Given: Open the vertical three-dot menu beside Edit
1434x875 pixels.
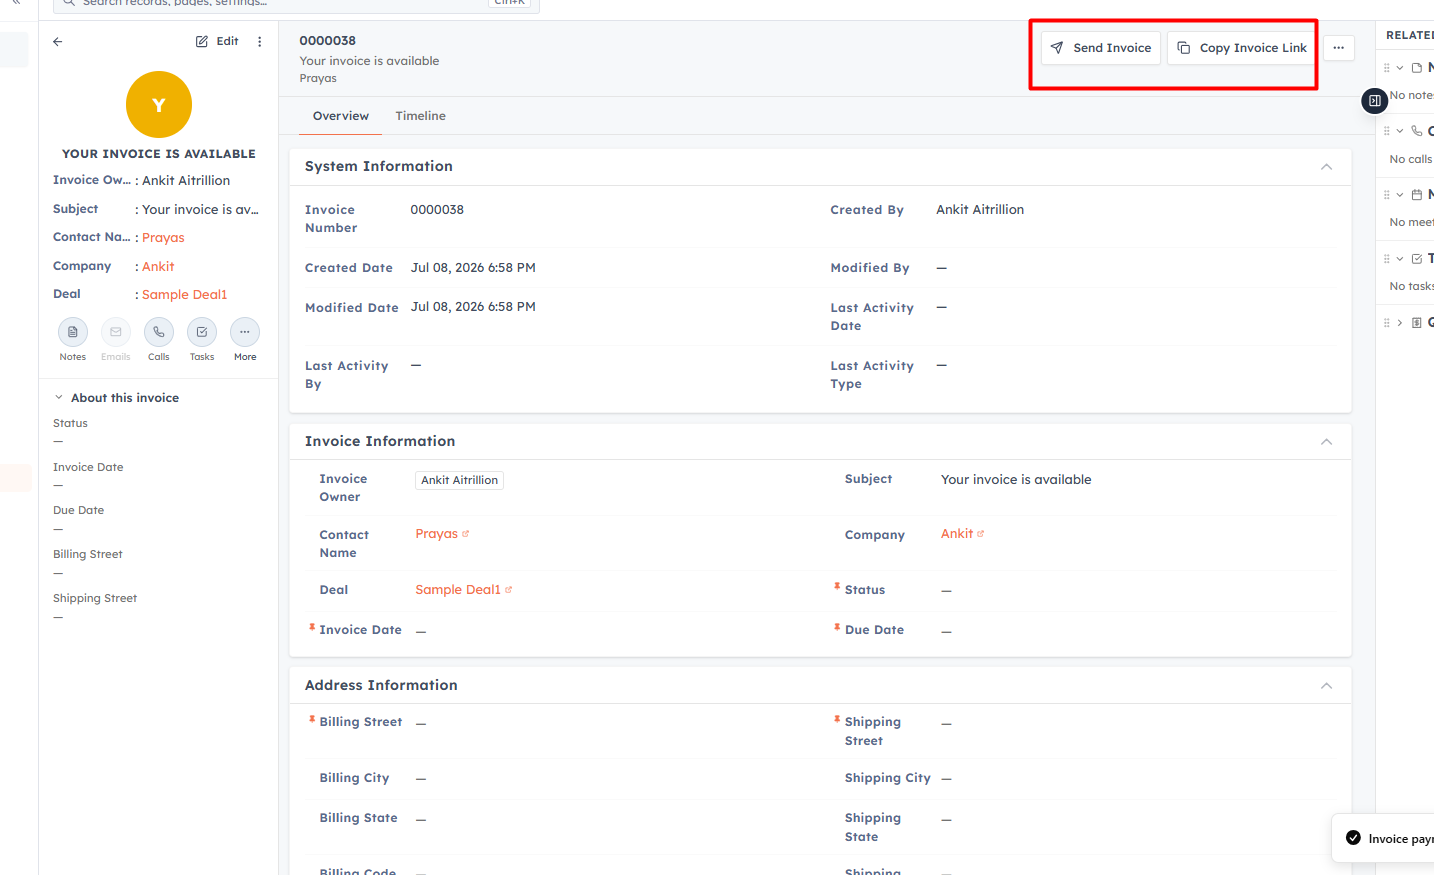Looking at the screenshot, I should coord(260,42).
